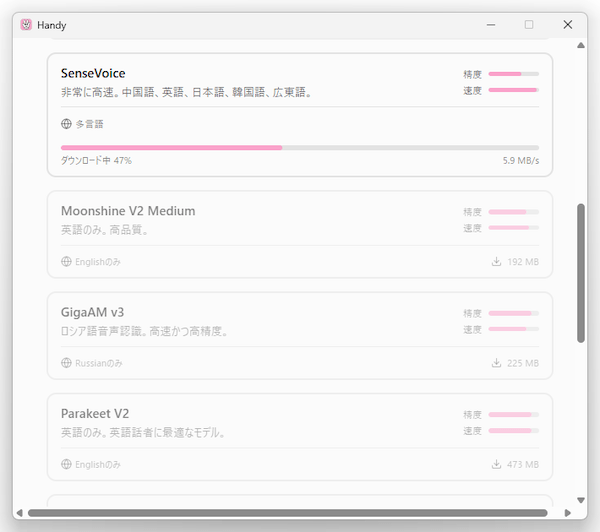Select the Moonshine V2 Medium model
This screenshot has height=532, width=600.
128,211
